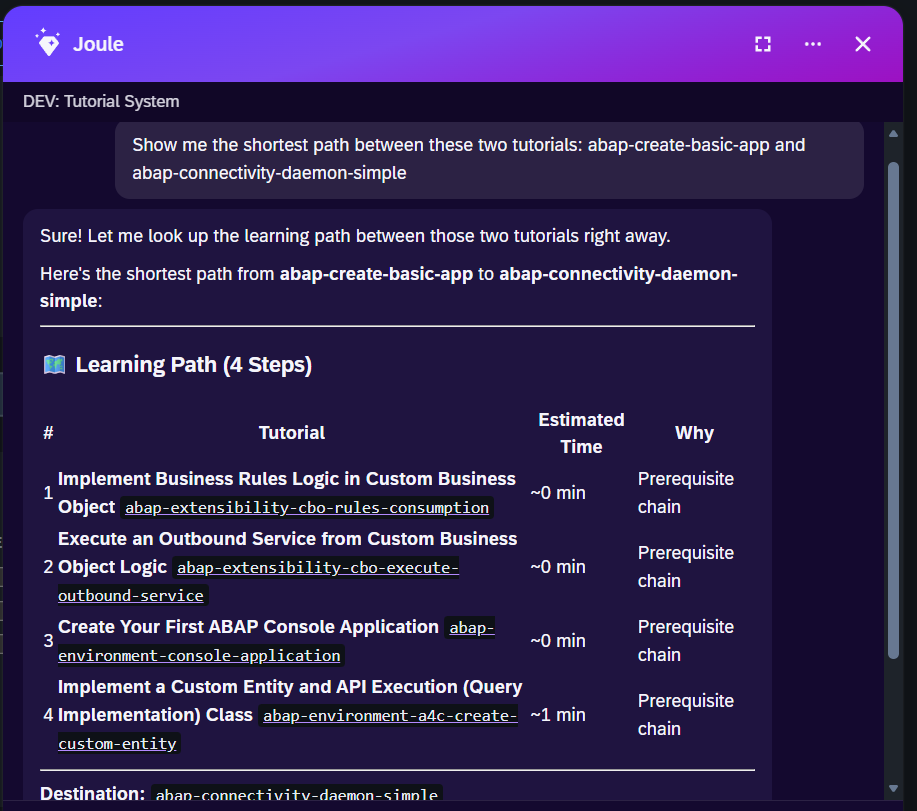917x811 pixels.
Task: Open abap-environment-a4c-create-custom-entity link
Action: pyautogui.click(x=390, y=715)
